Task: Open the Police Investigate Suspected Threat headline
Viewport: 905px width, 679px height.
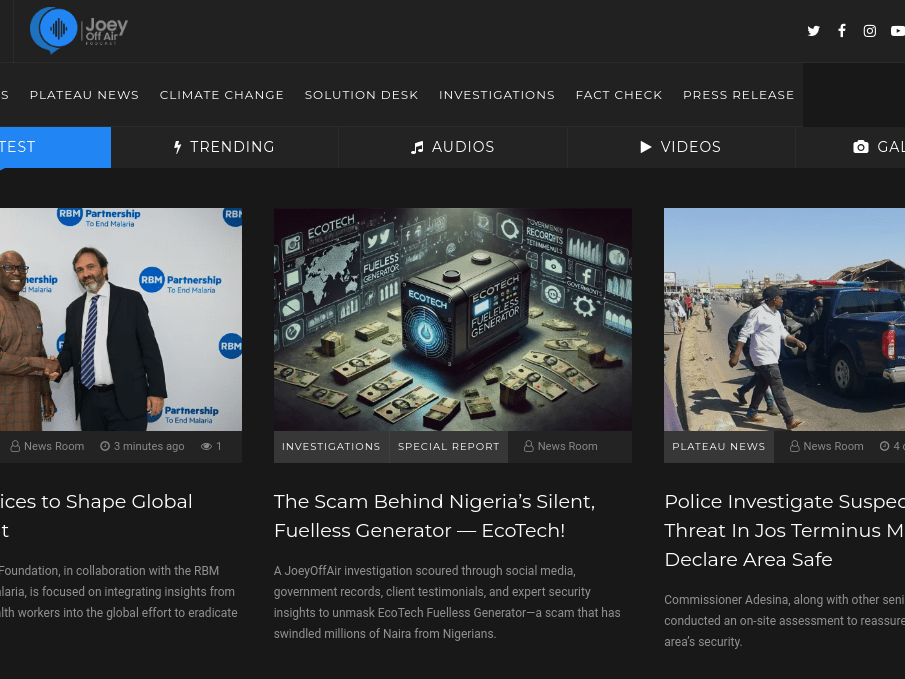Action: coord(784,530)
